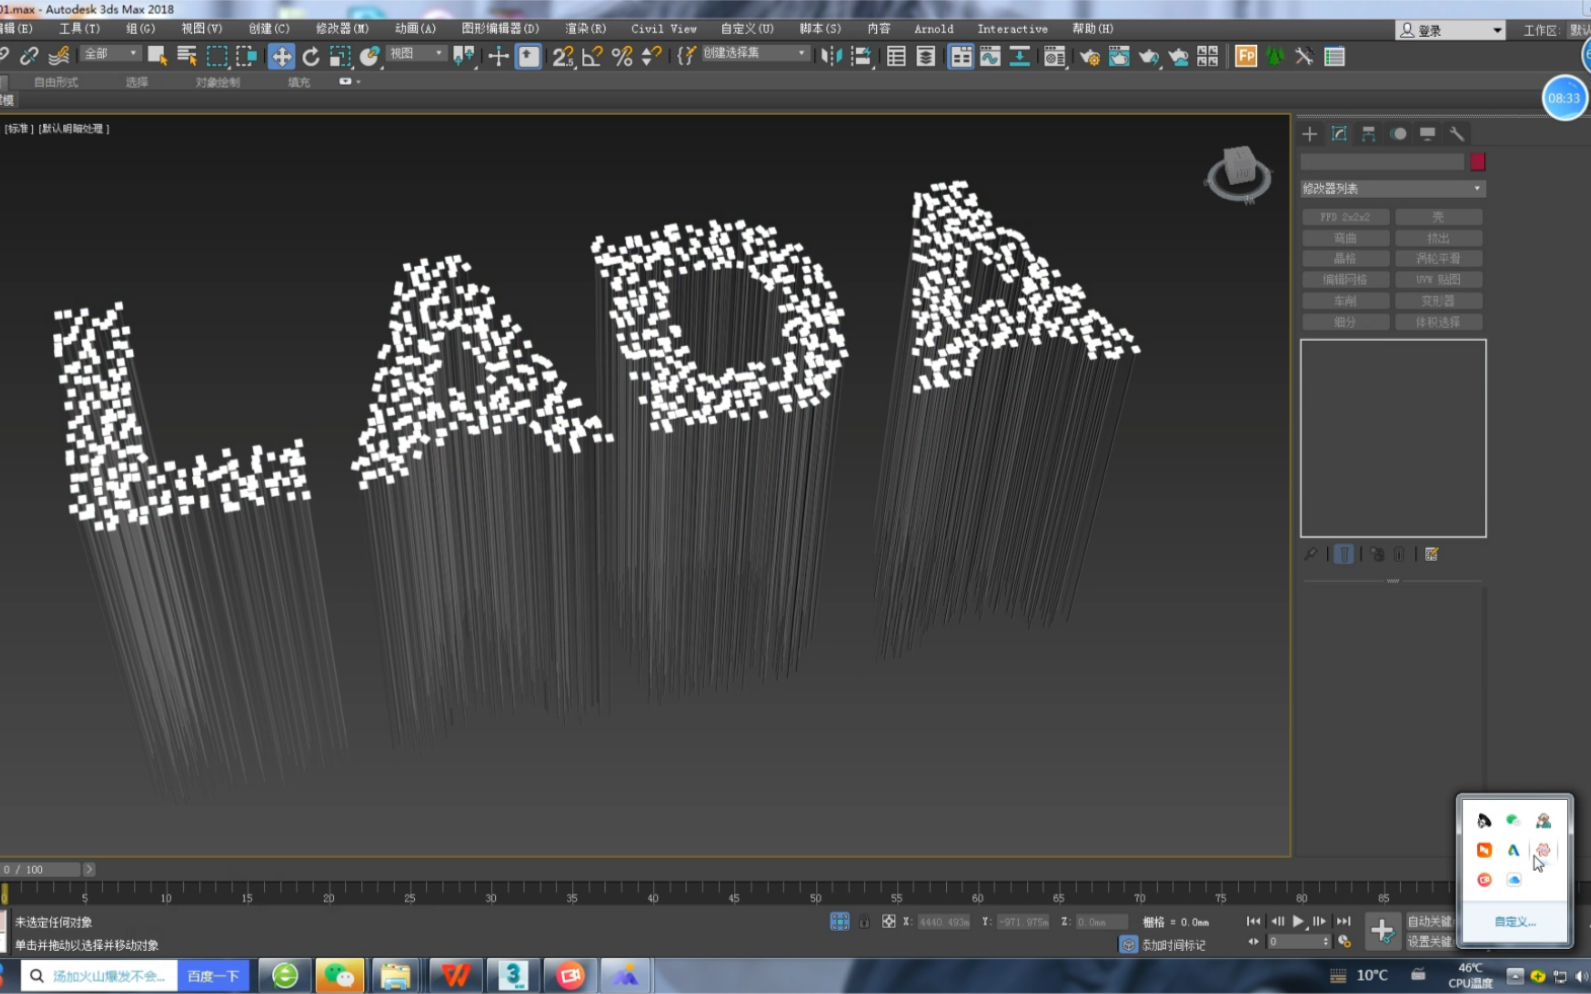Click the Mirror tool icon
The width and height of the screenshot is (1591, 994).
click(831, 56)
